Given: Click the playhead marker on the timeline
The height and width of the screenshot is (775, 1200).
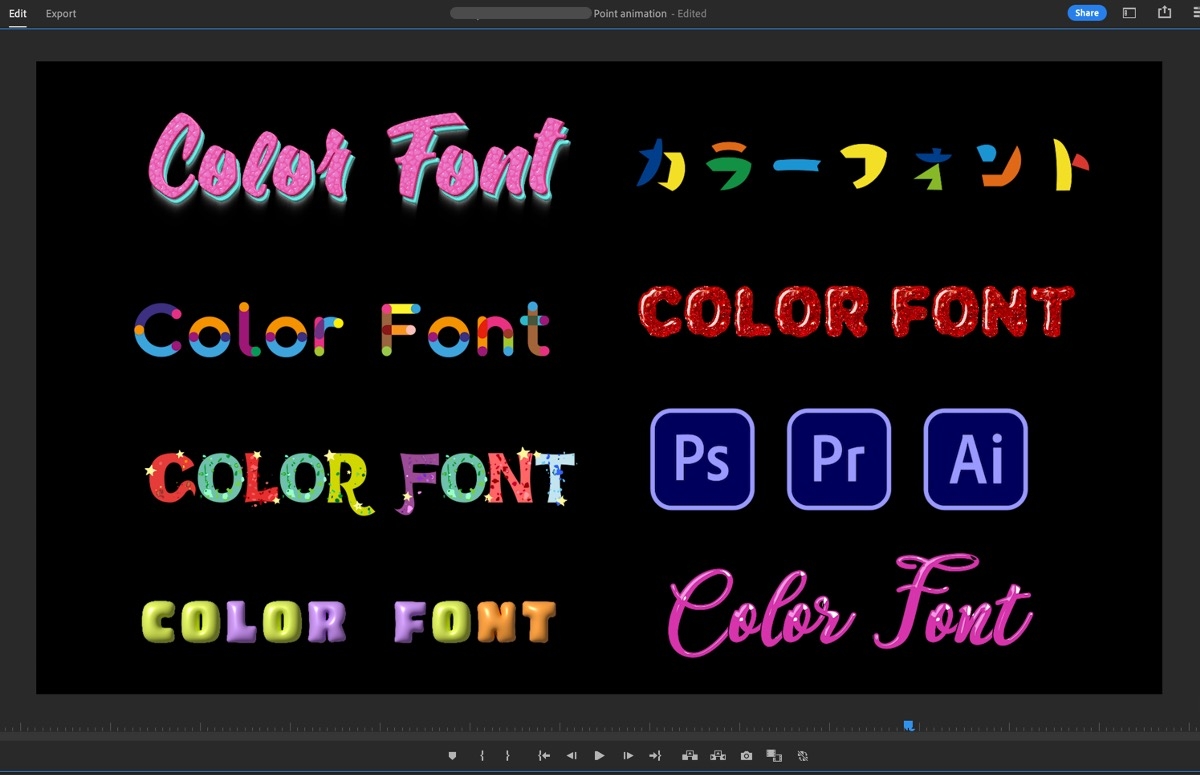Looking at the screenshot, I should 908,724.
